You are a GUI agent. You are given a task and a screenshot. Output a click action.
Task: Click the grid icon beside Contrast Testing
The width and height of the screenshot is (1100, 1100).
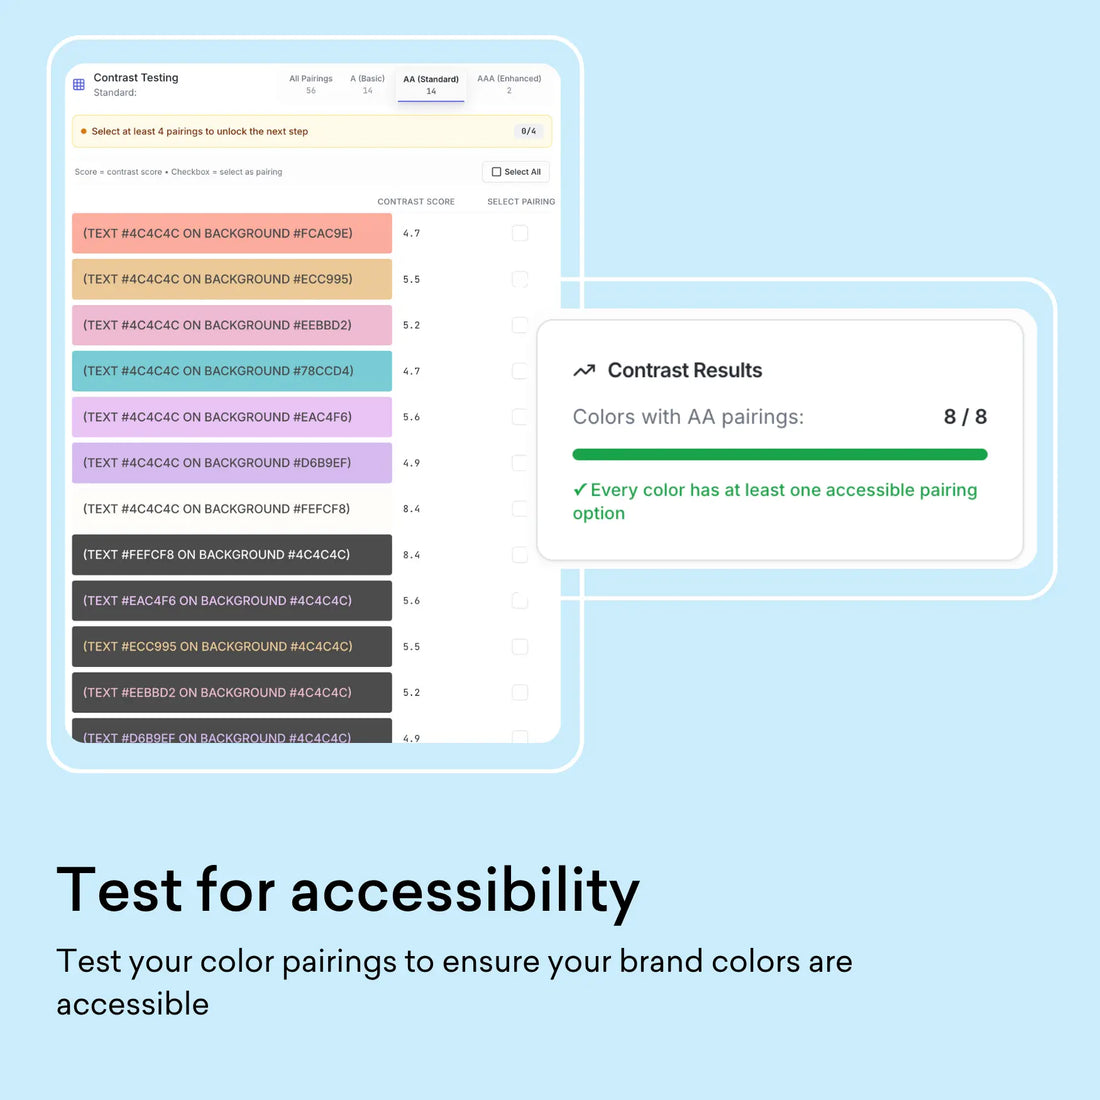coord(78,84)
